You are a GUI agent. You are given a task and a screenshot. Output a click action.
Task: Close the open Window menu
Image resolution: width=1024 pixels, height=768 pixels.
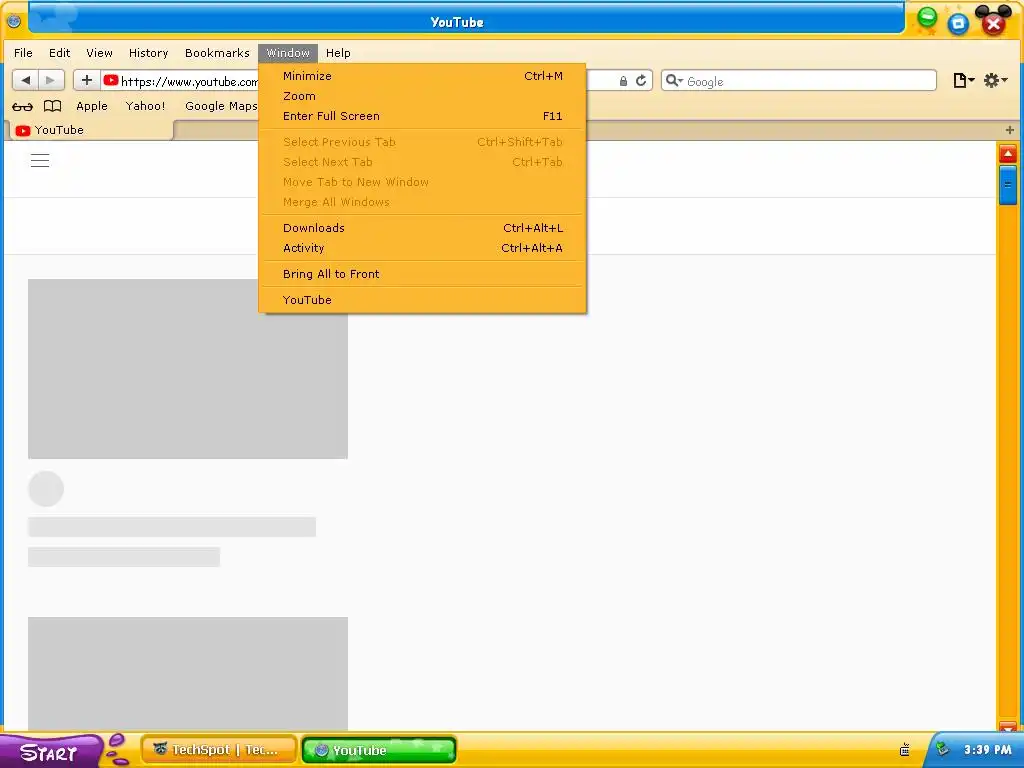288,53
